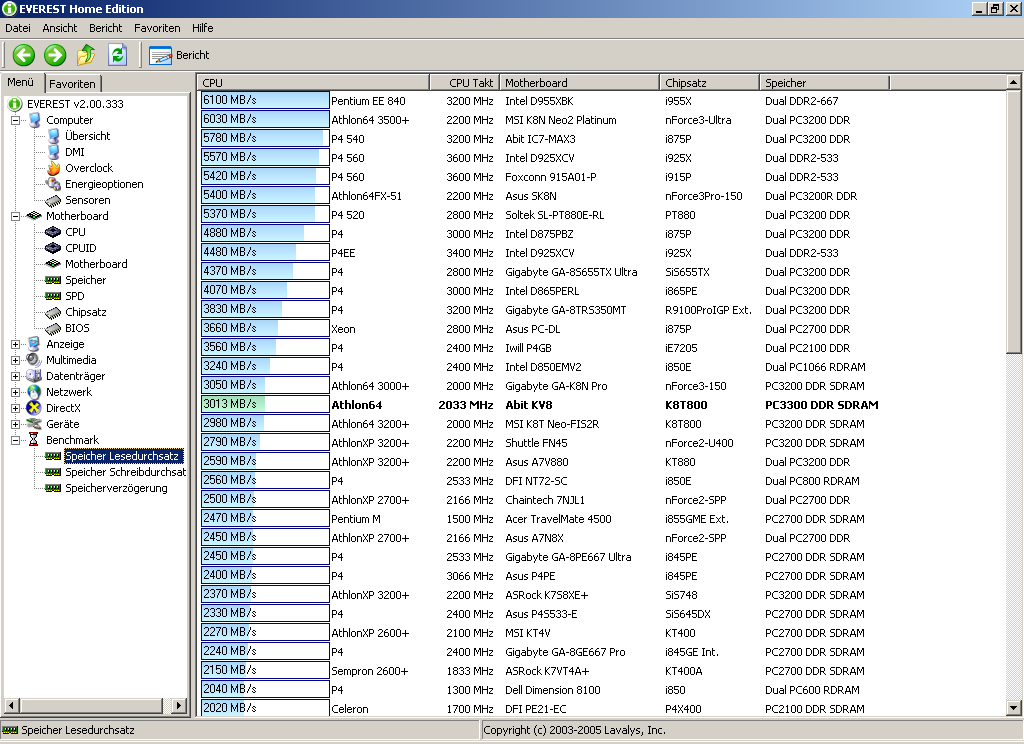Open the Sensoren icon item

point(54,200)
